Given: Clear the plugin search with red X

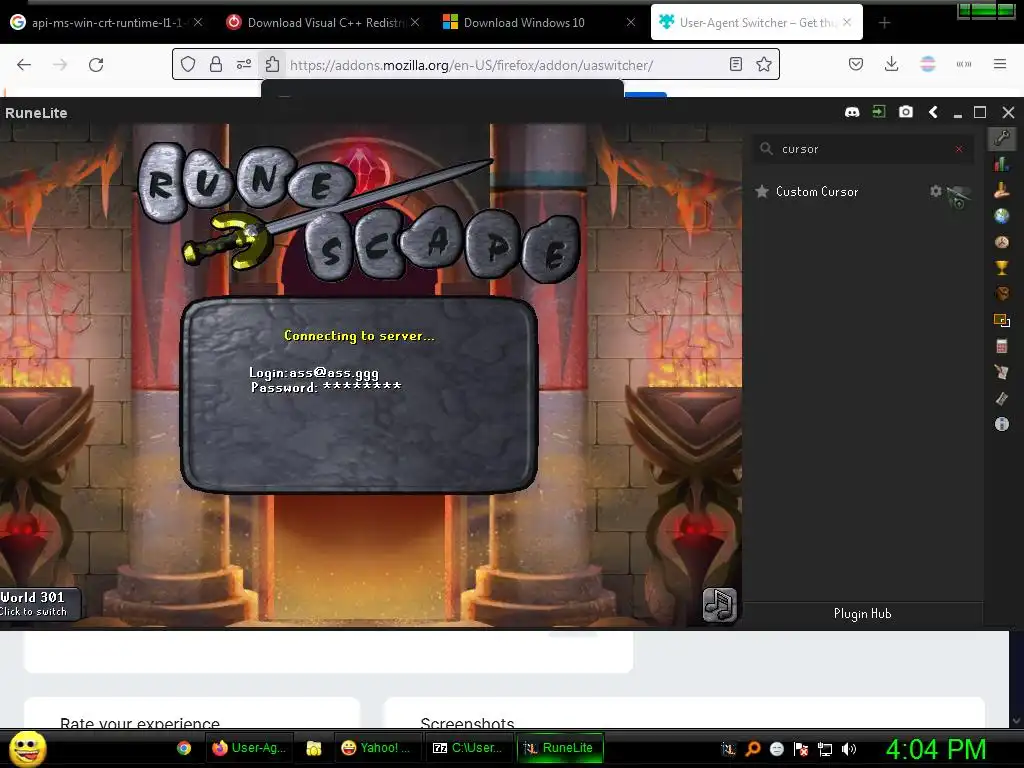Looking at the screenshot, I should (959, 150).
